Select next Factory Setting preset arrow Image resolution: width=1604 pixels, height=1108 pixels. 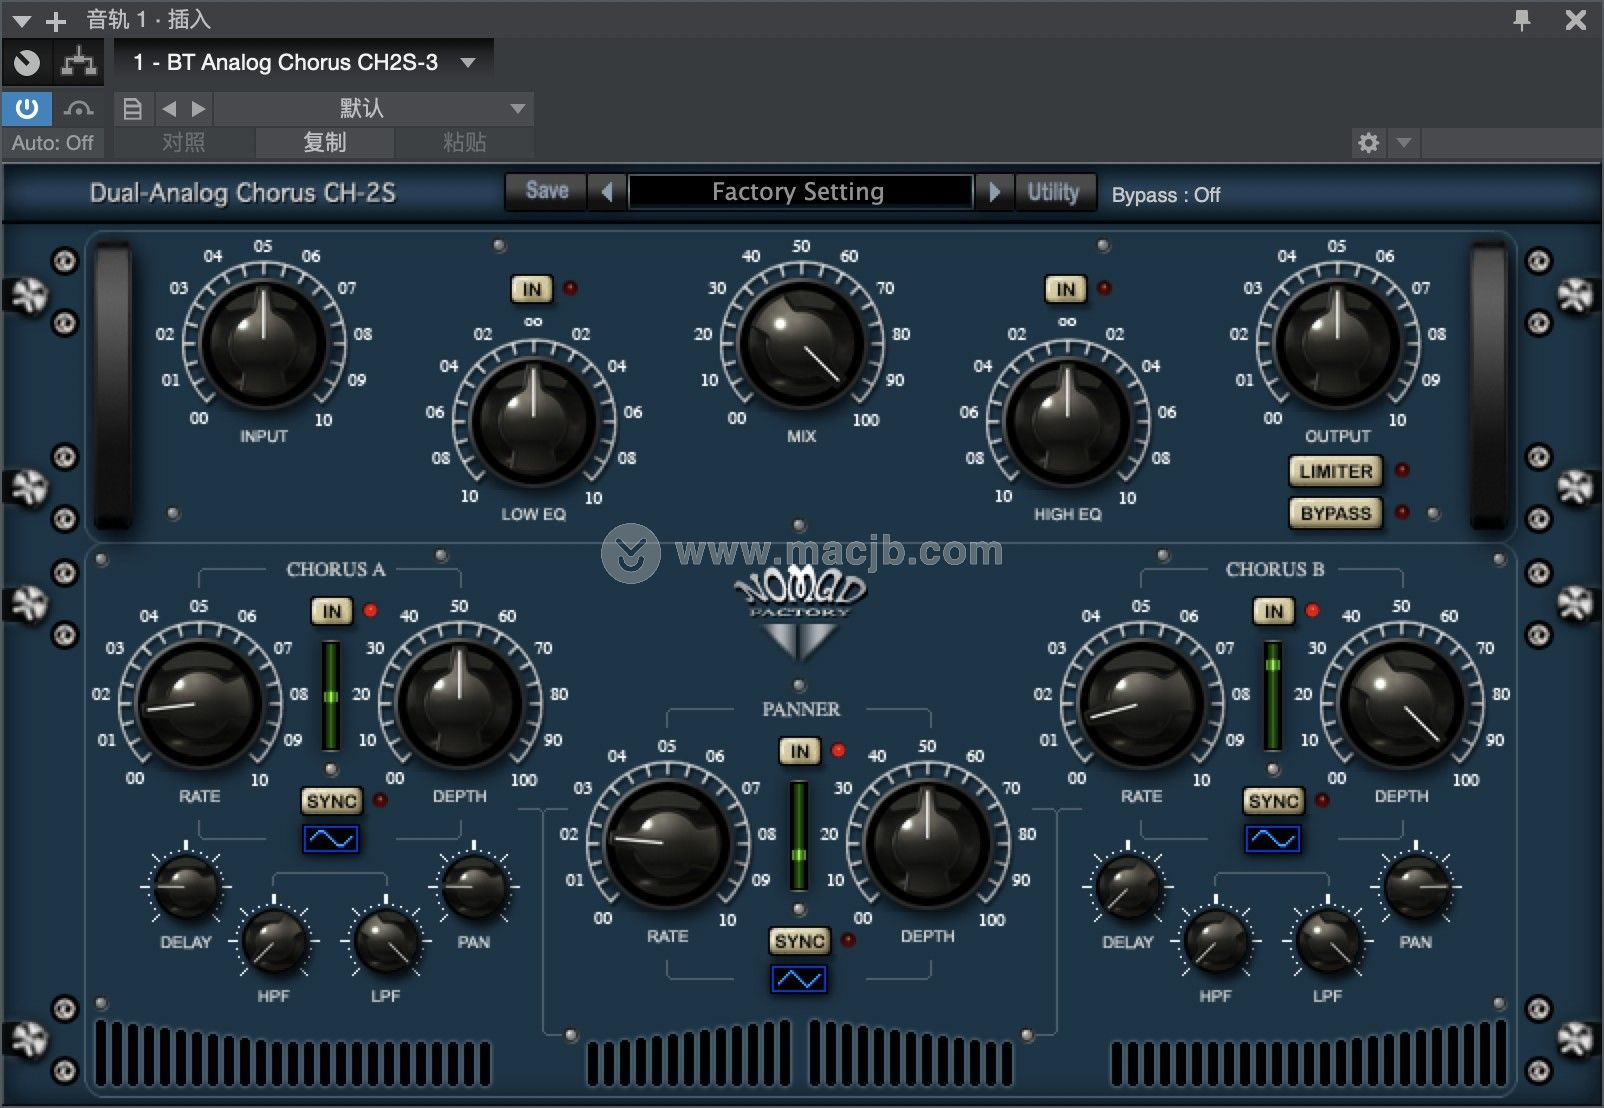(994, 191)
